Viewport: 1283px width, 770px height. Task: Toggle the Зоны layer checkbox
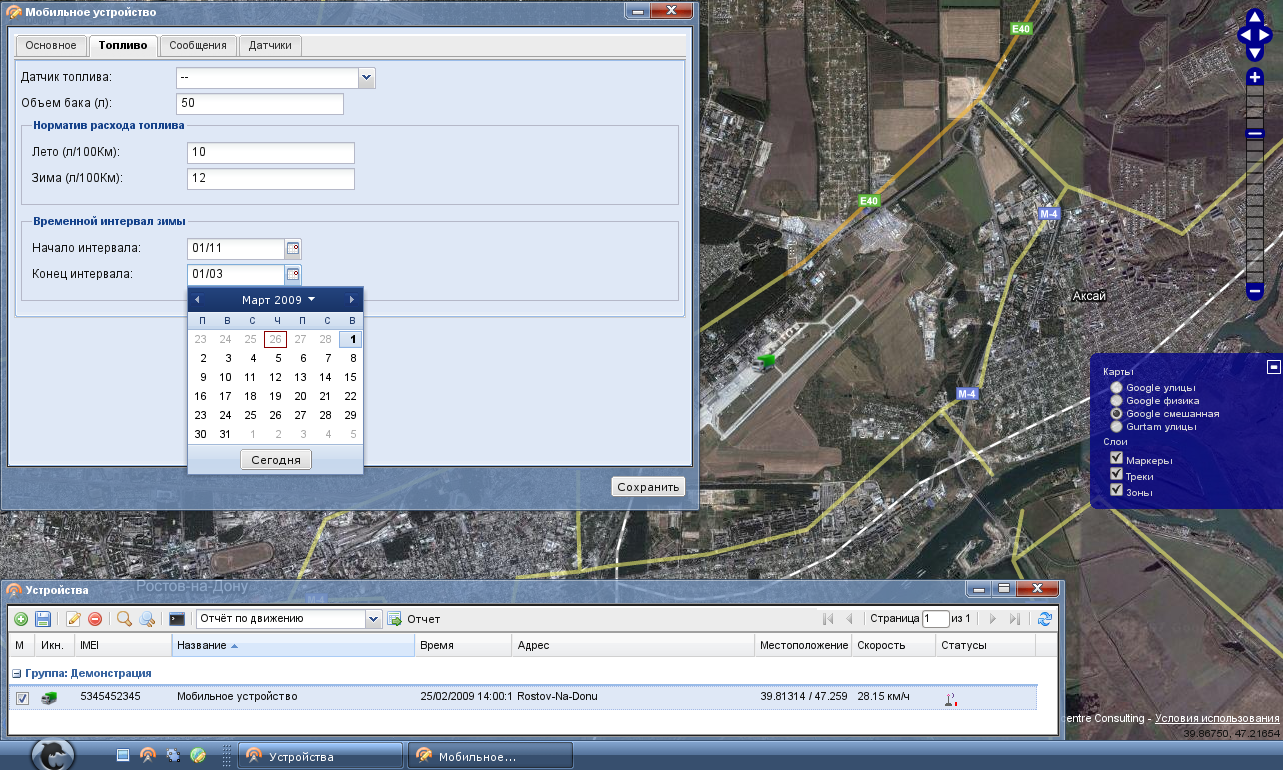[x=1117, y=490]
